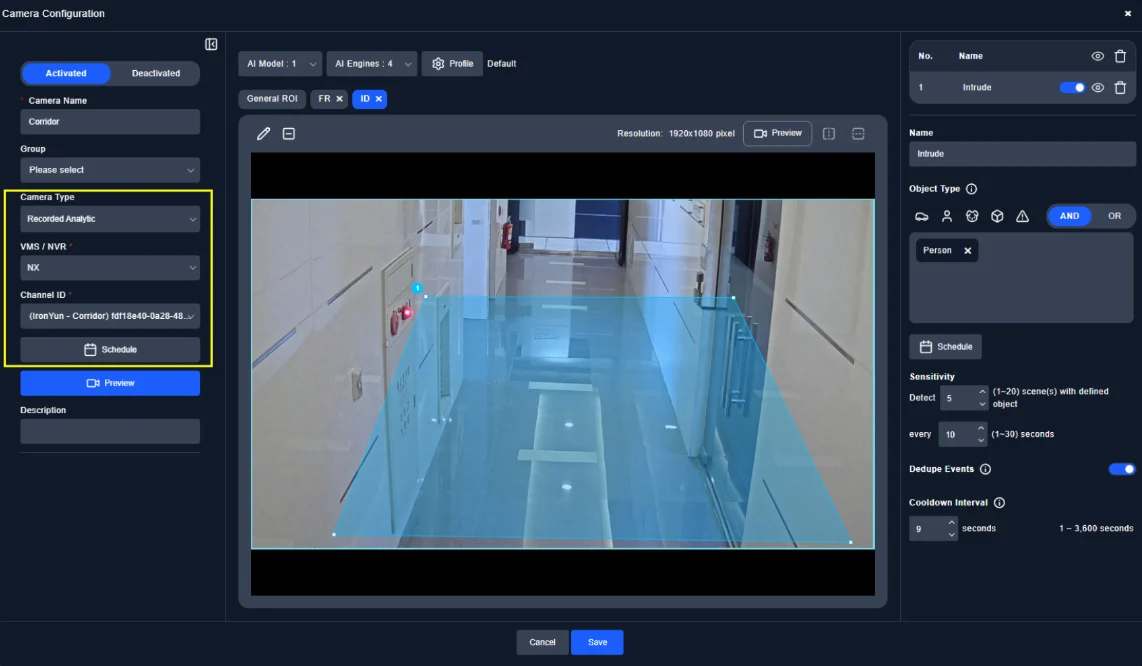The width and height of the screenshot is (1142, 666).
Task: Open rule Schedule in right panel
Action: tap(945, 347)
